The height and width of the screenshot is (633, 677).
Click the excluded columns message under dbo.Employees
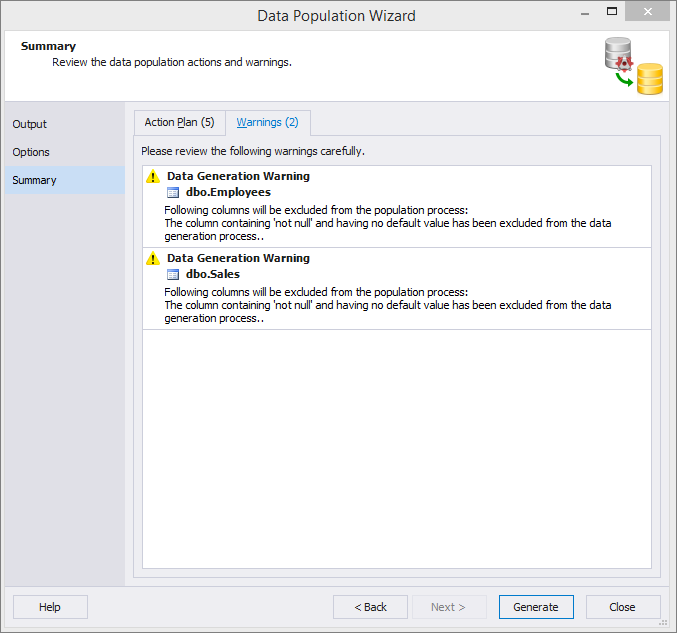coord(388,223)
